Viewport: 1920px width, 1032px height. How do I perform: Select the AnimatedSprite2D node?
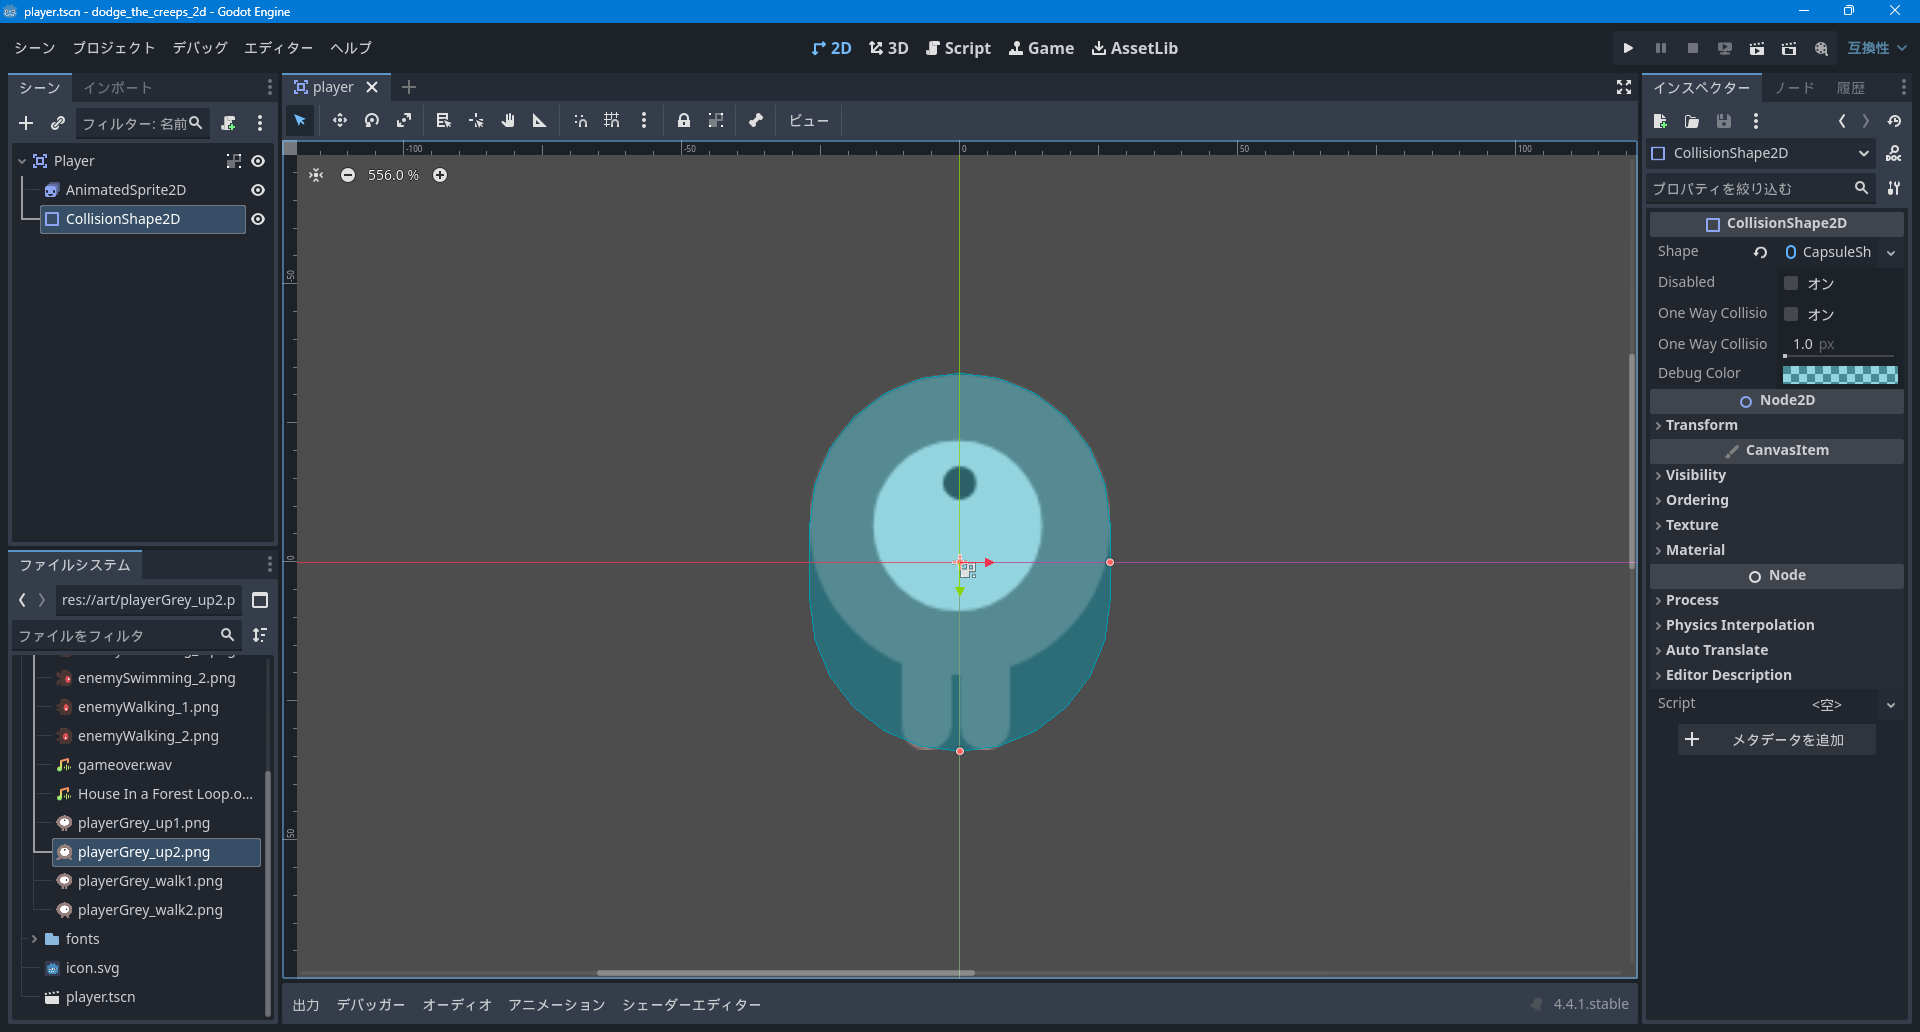click(125, 190)
